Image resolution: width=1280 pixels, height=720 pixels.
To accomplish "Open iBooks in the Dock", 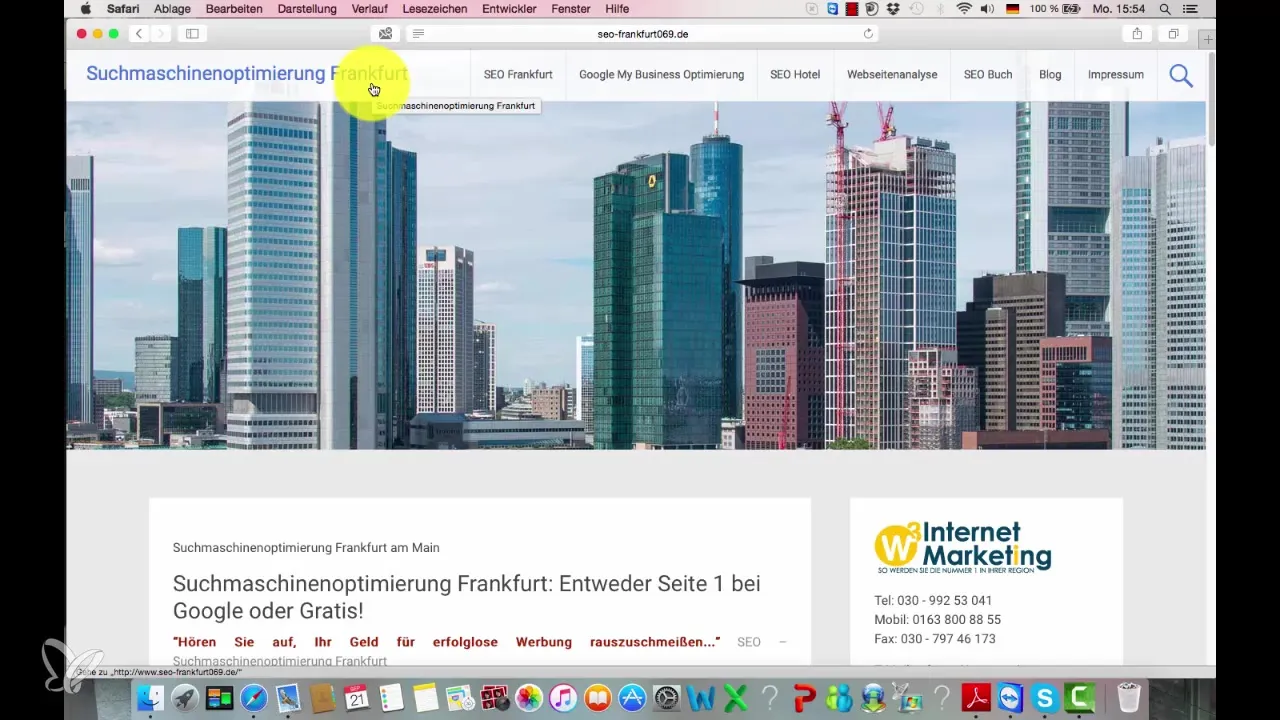I will 598,697.
